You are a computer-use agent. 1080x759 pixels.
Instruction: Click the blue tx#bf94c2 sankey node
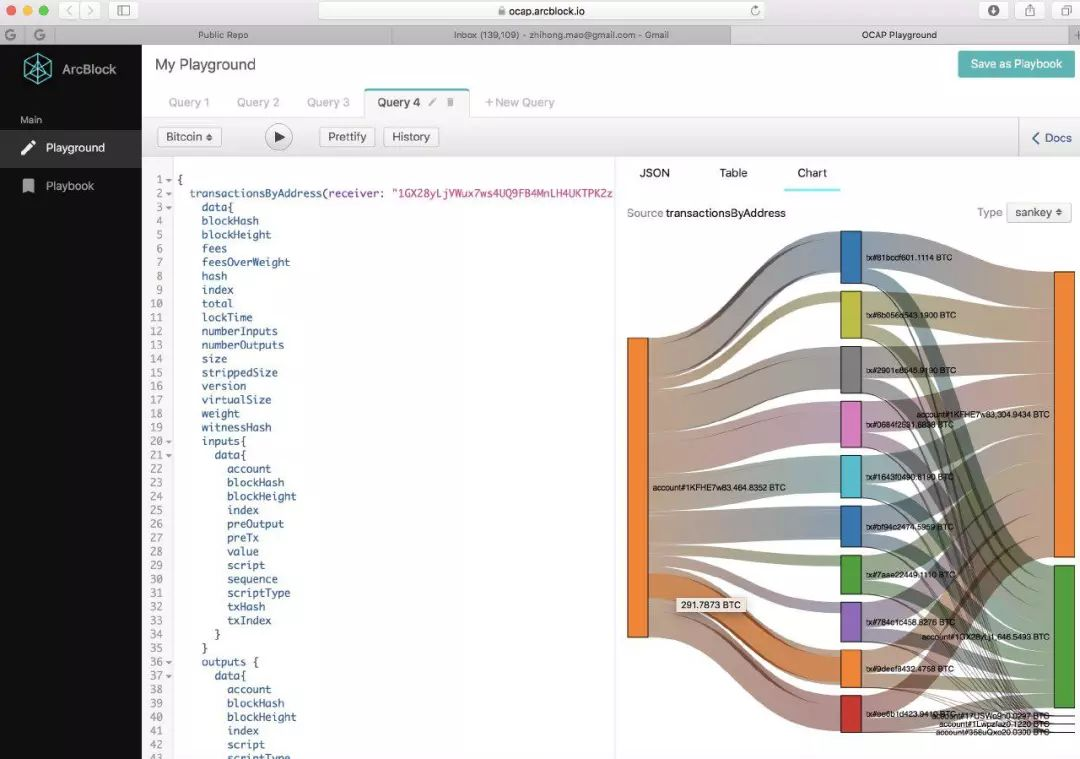point(851,526)
